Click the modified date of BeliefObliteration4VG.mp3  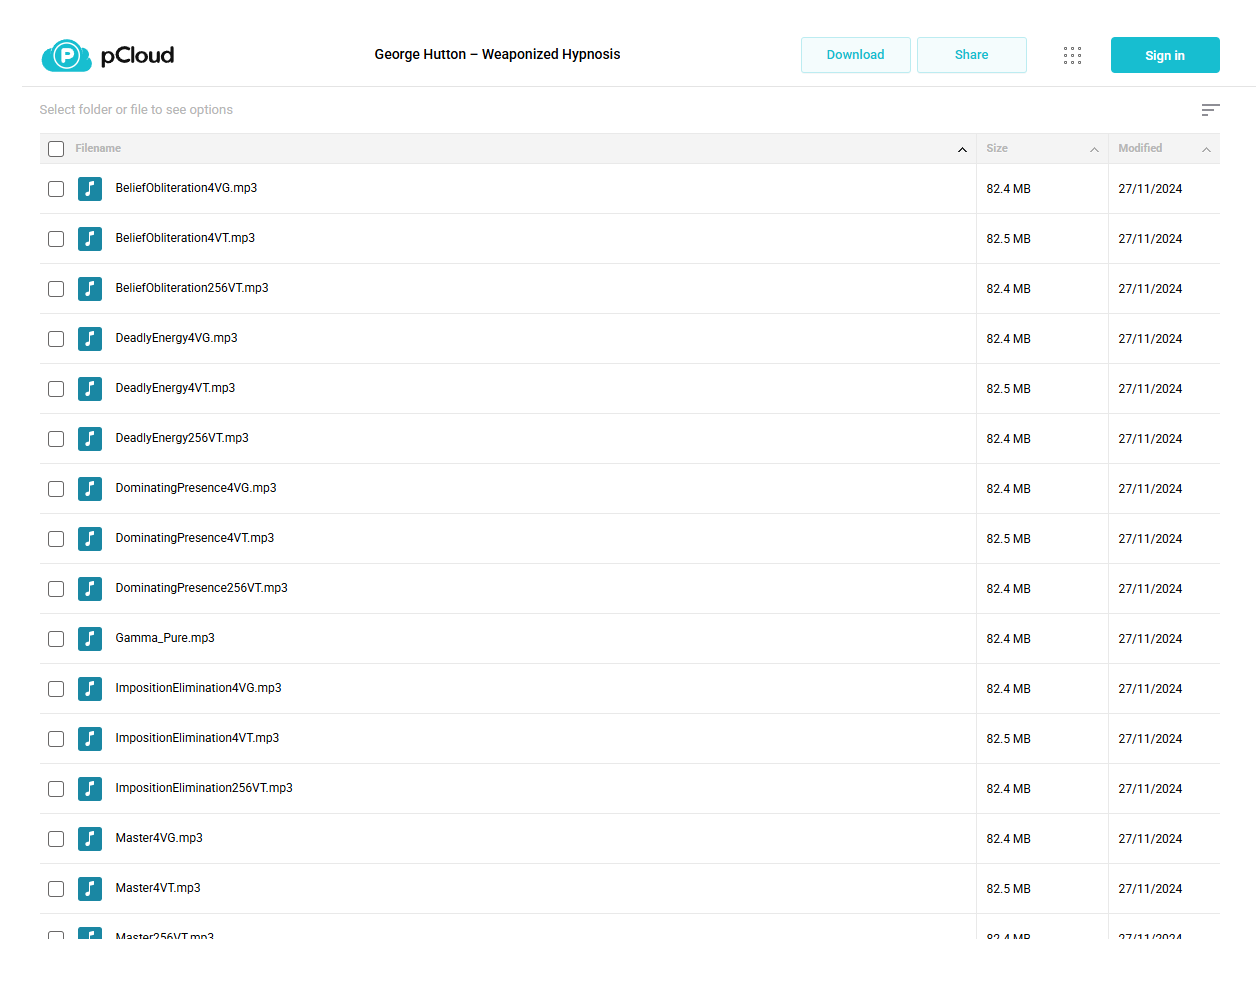point(1150,189)
